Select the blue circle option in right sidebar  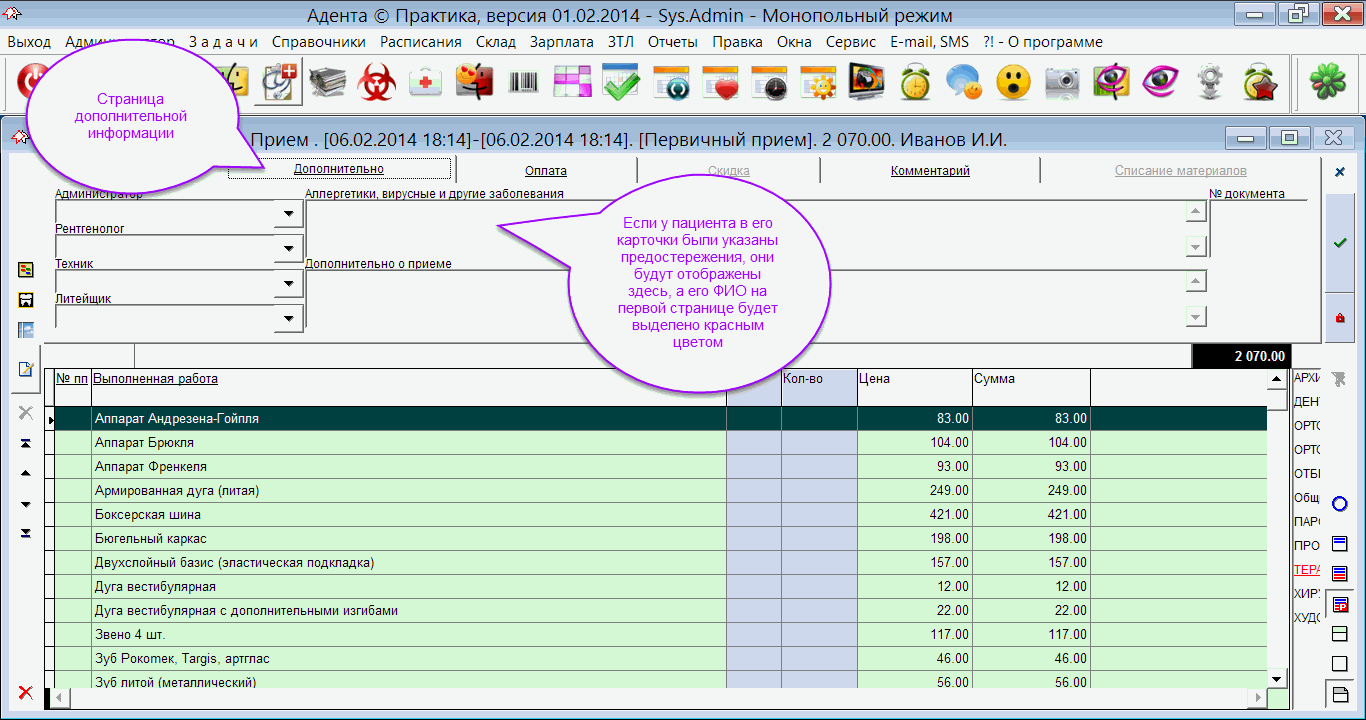point(1340,504)
